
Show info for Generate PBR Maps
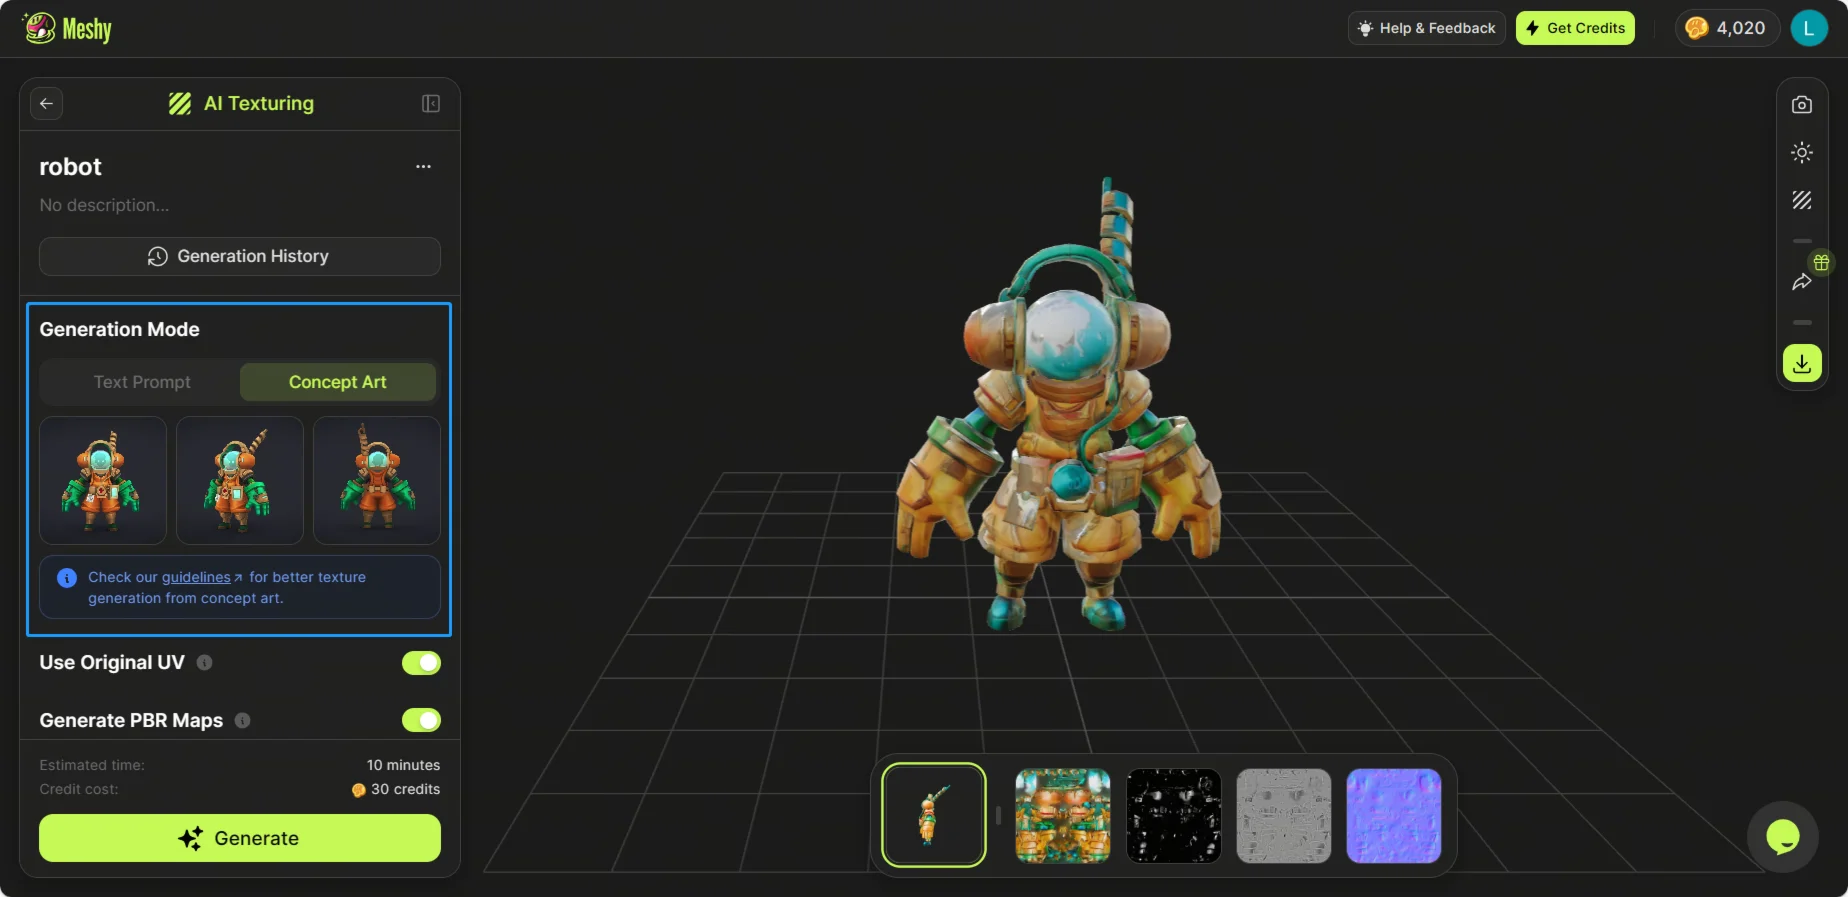(242, 720)
